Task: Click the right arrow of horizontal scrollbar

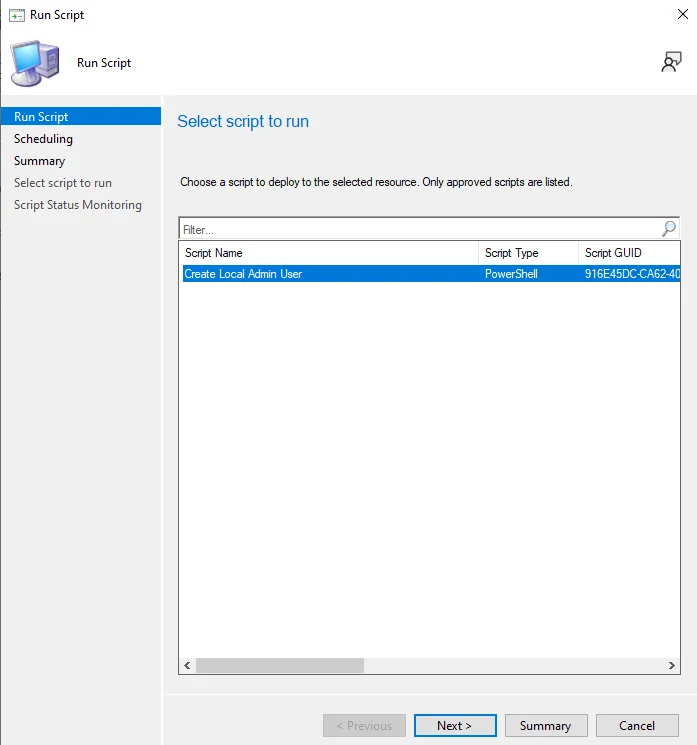Action: pyautogui.click(x=672, y=665)
